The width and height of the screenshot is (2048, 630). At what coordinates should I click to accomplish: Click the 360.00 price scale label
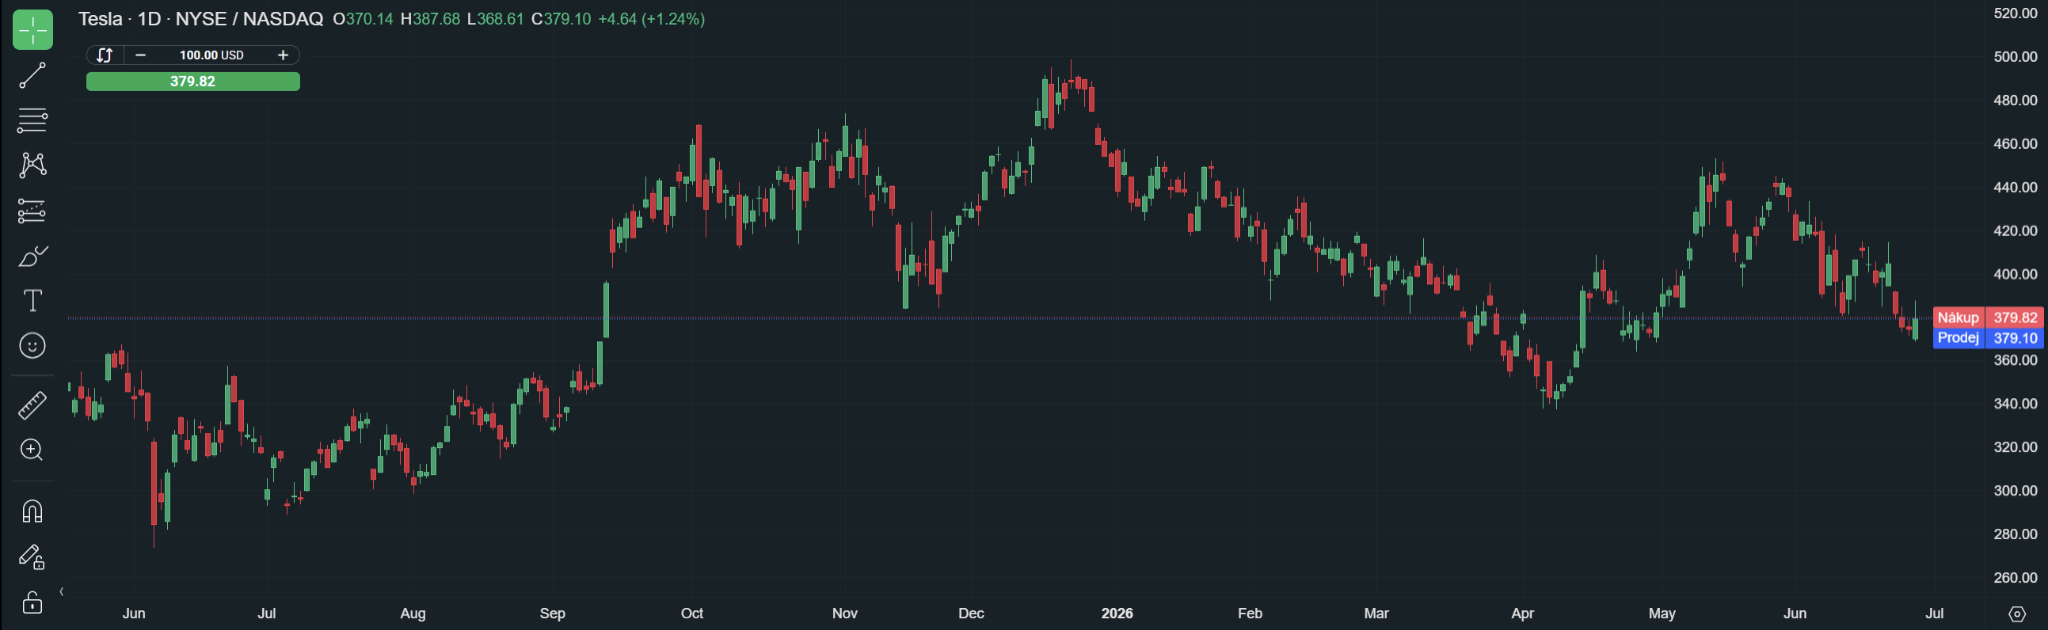(x=2015, y=360)
